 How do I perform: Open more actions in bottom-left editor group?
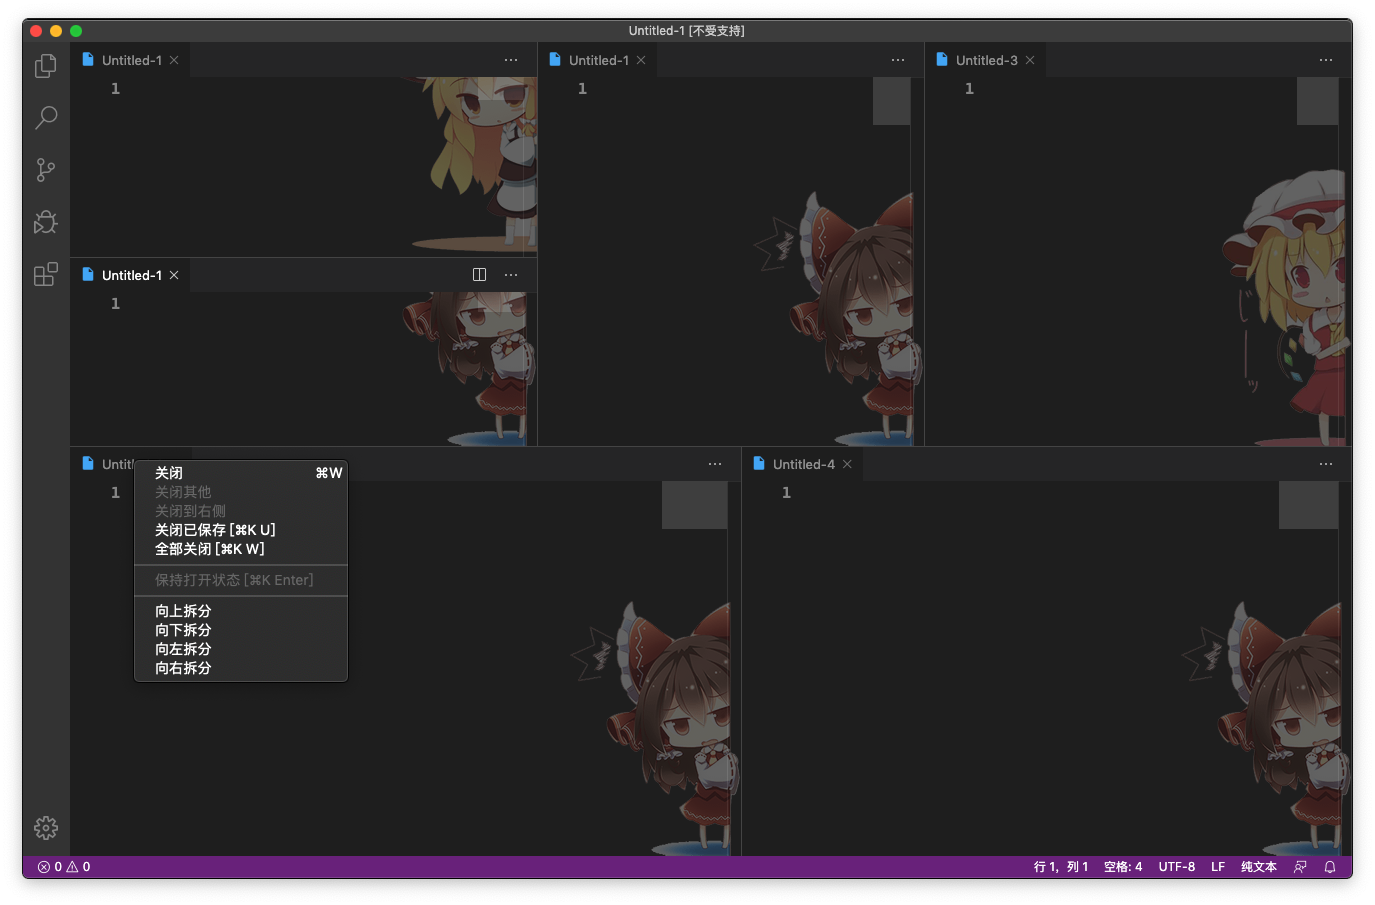click(x=715, y=464)
